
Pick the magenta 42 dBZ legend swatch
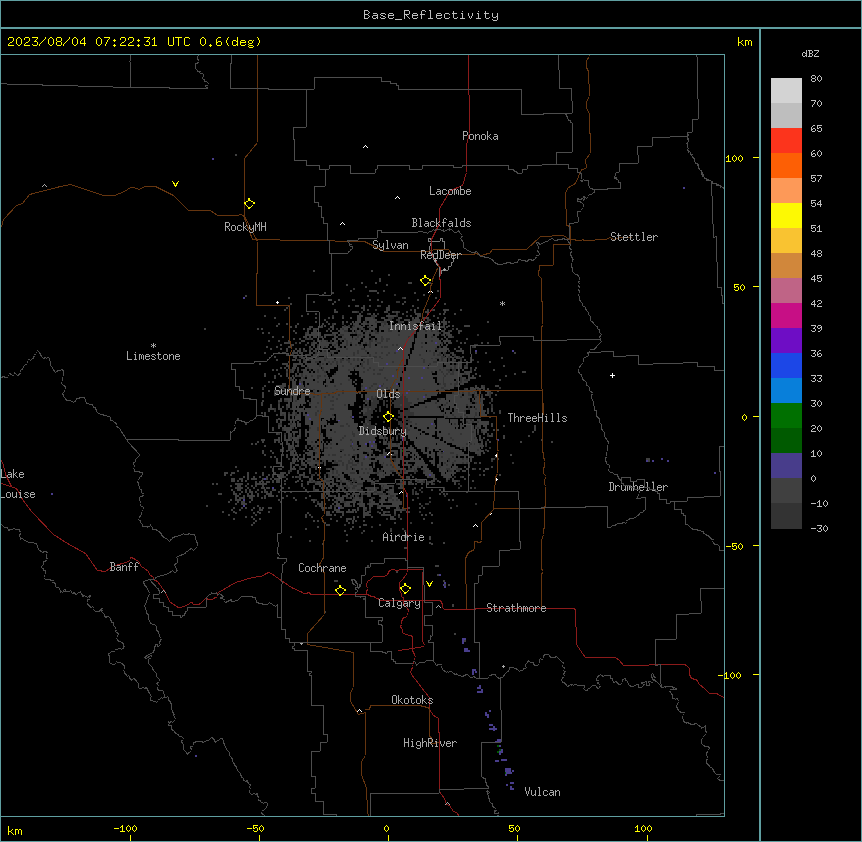(x=786, y=315)
